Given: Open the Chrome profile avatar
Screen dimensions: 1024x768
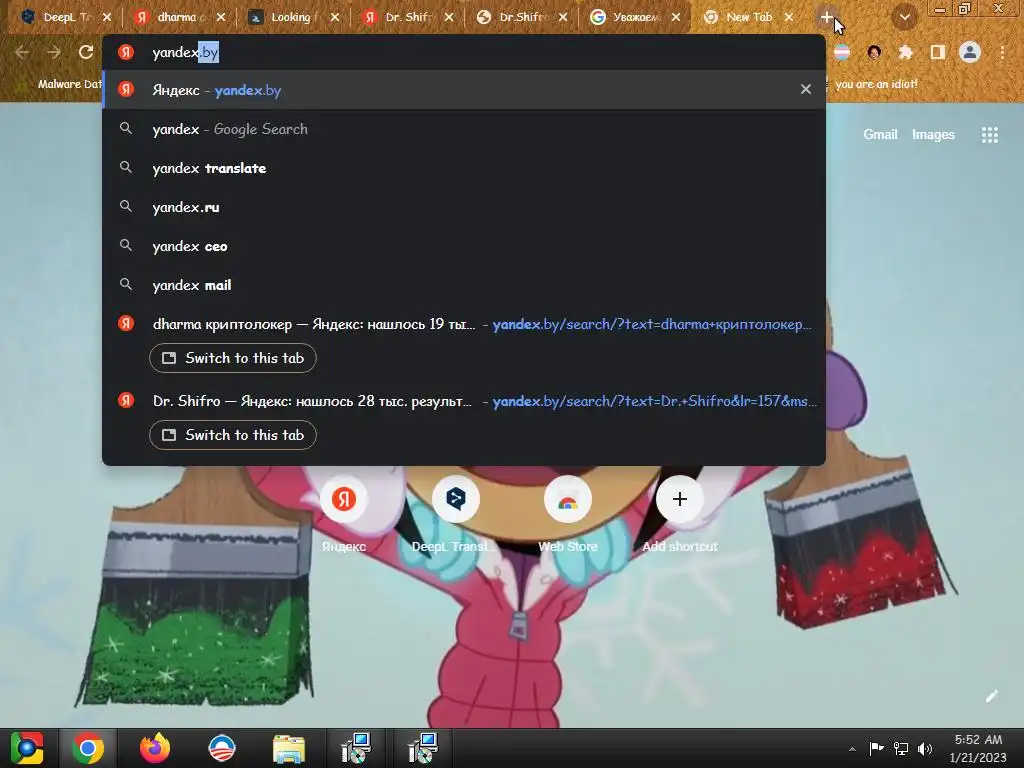Looking at the screenshot, I should click(970, 52).
